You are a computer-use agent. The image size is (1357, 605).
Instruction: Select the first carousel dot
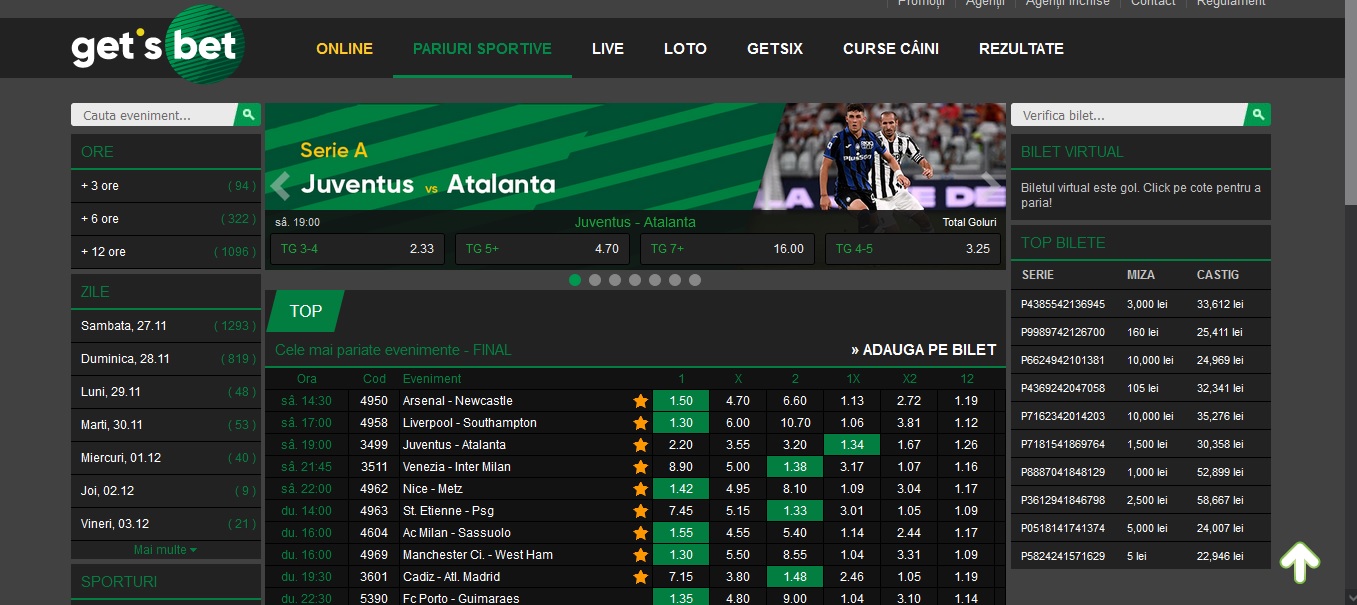pos(575,280)
